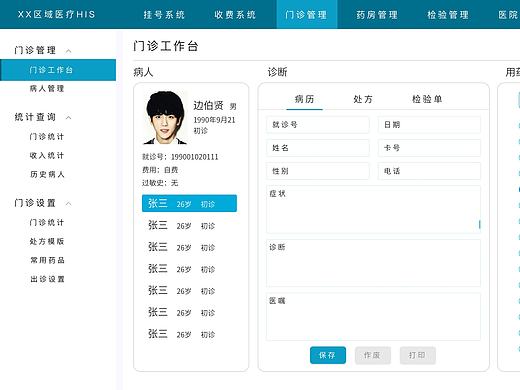Click the 保存 button
This screenshot has width=520, height=390.
(x=328, y=355)
